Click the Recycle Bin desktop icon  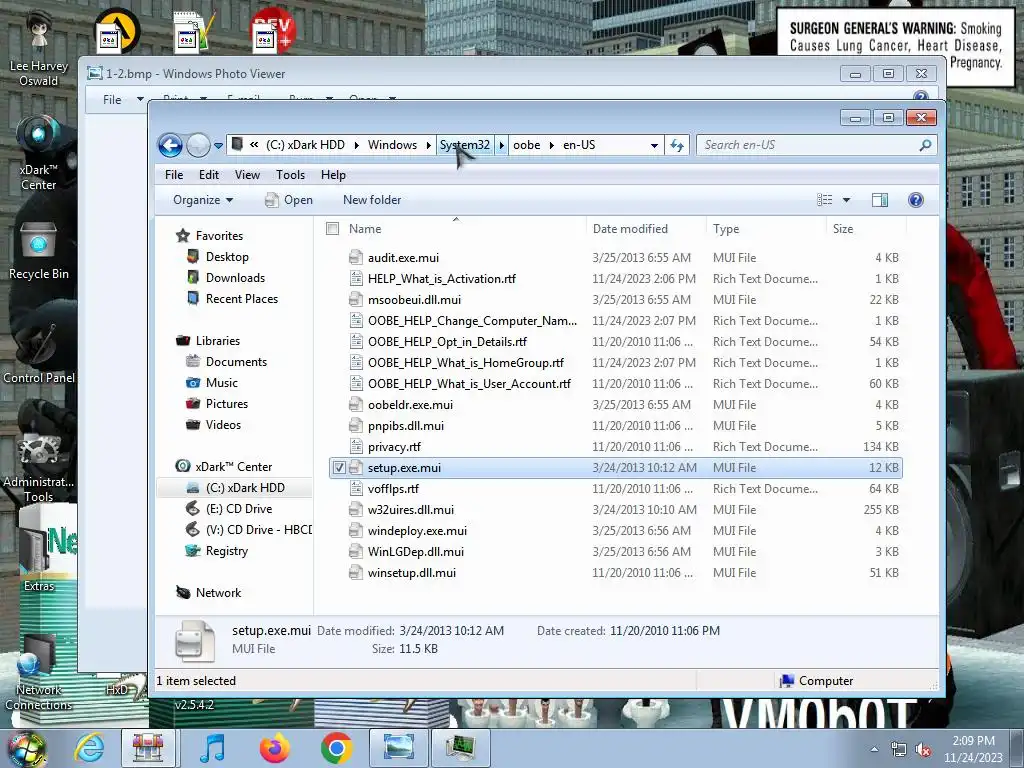tap(39, 251)
